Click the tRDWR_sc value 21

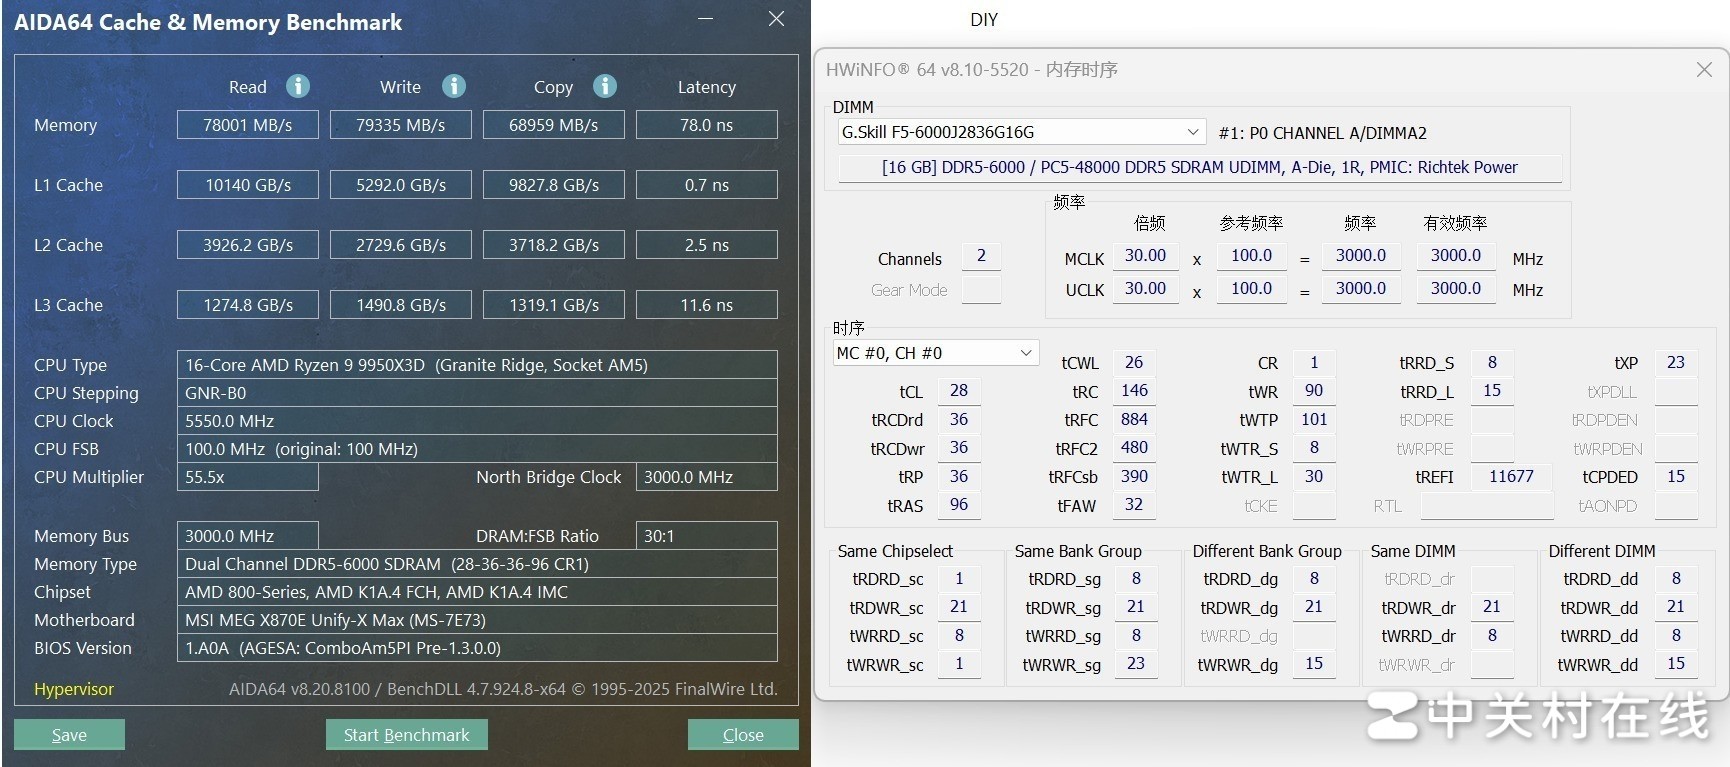[959, 607]
